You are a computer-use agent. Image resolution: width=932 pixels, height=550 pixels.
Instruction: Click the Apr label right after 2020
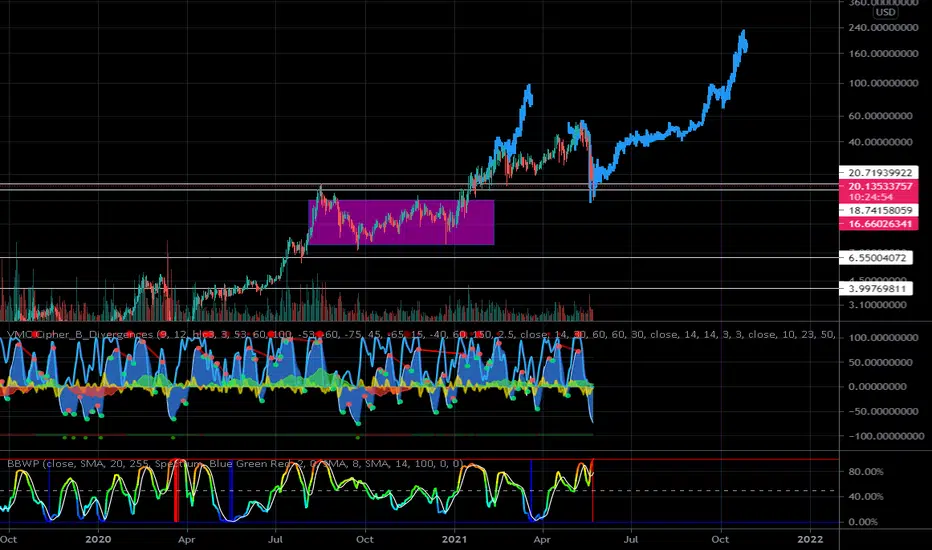tap(187, 539)
